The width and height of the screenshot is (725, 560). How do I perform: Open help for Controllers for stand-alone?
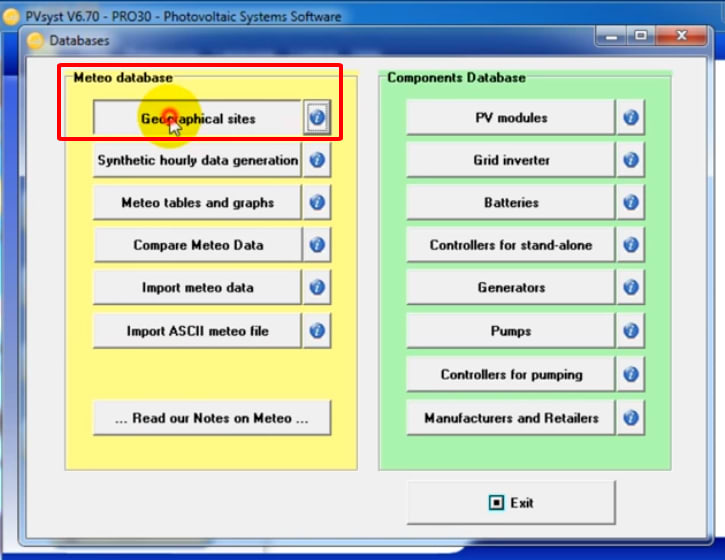(631, 245)
